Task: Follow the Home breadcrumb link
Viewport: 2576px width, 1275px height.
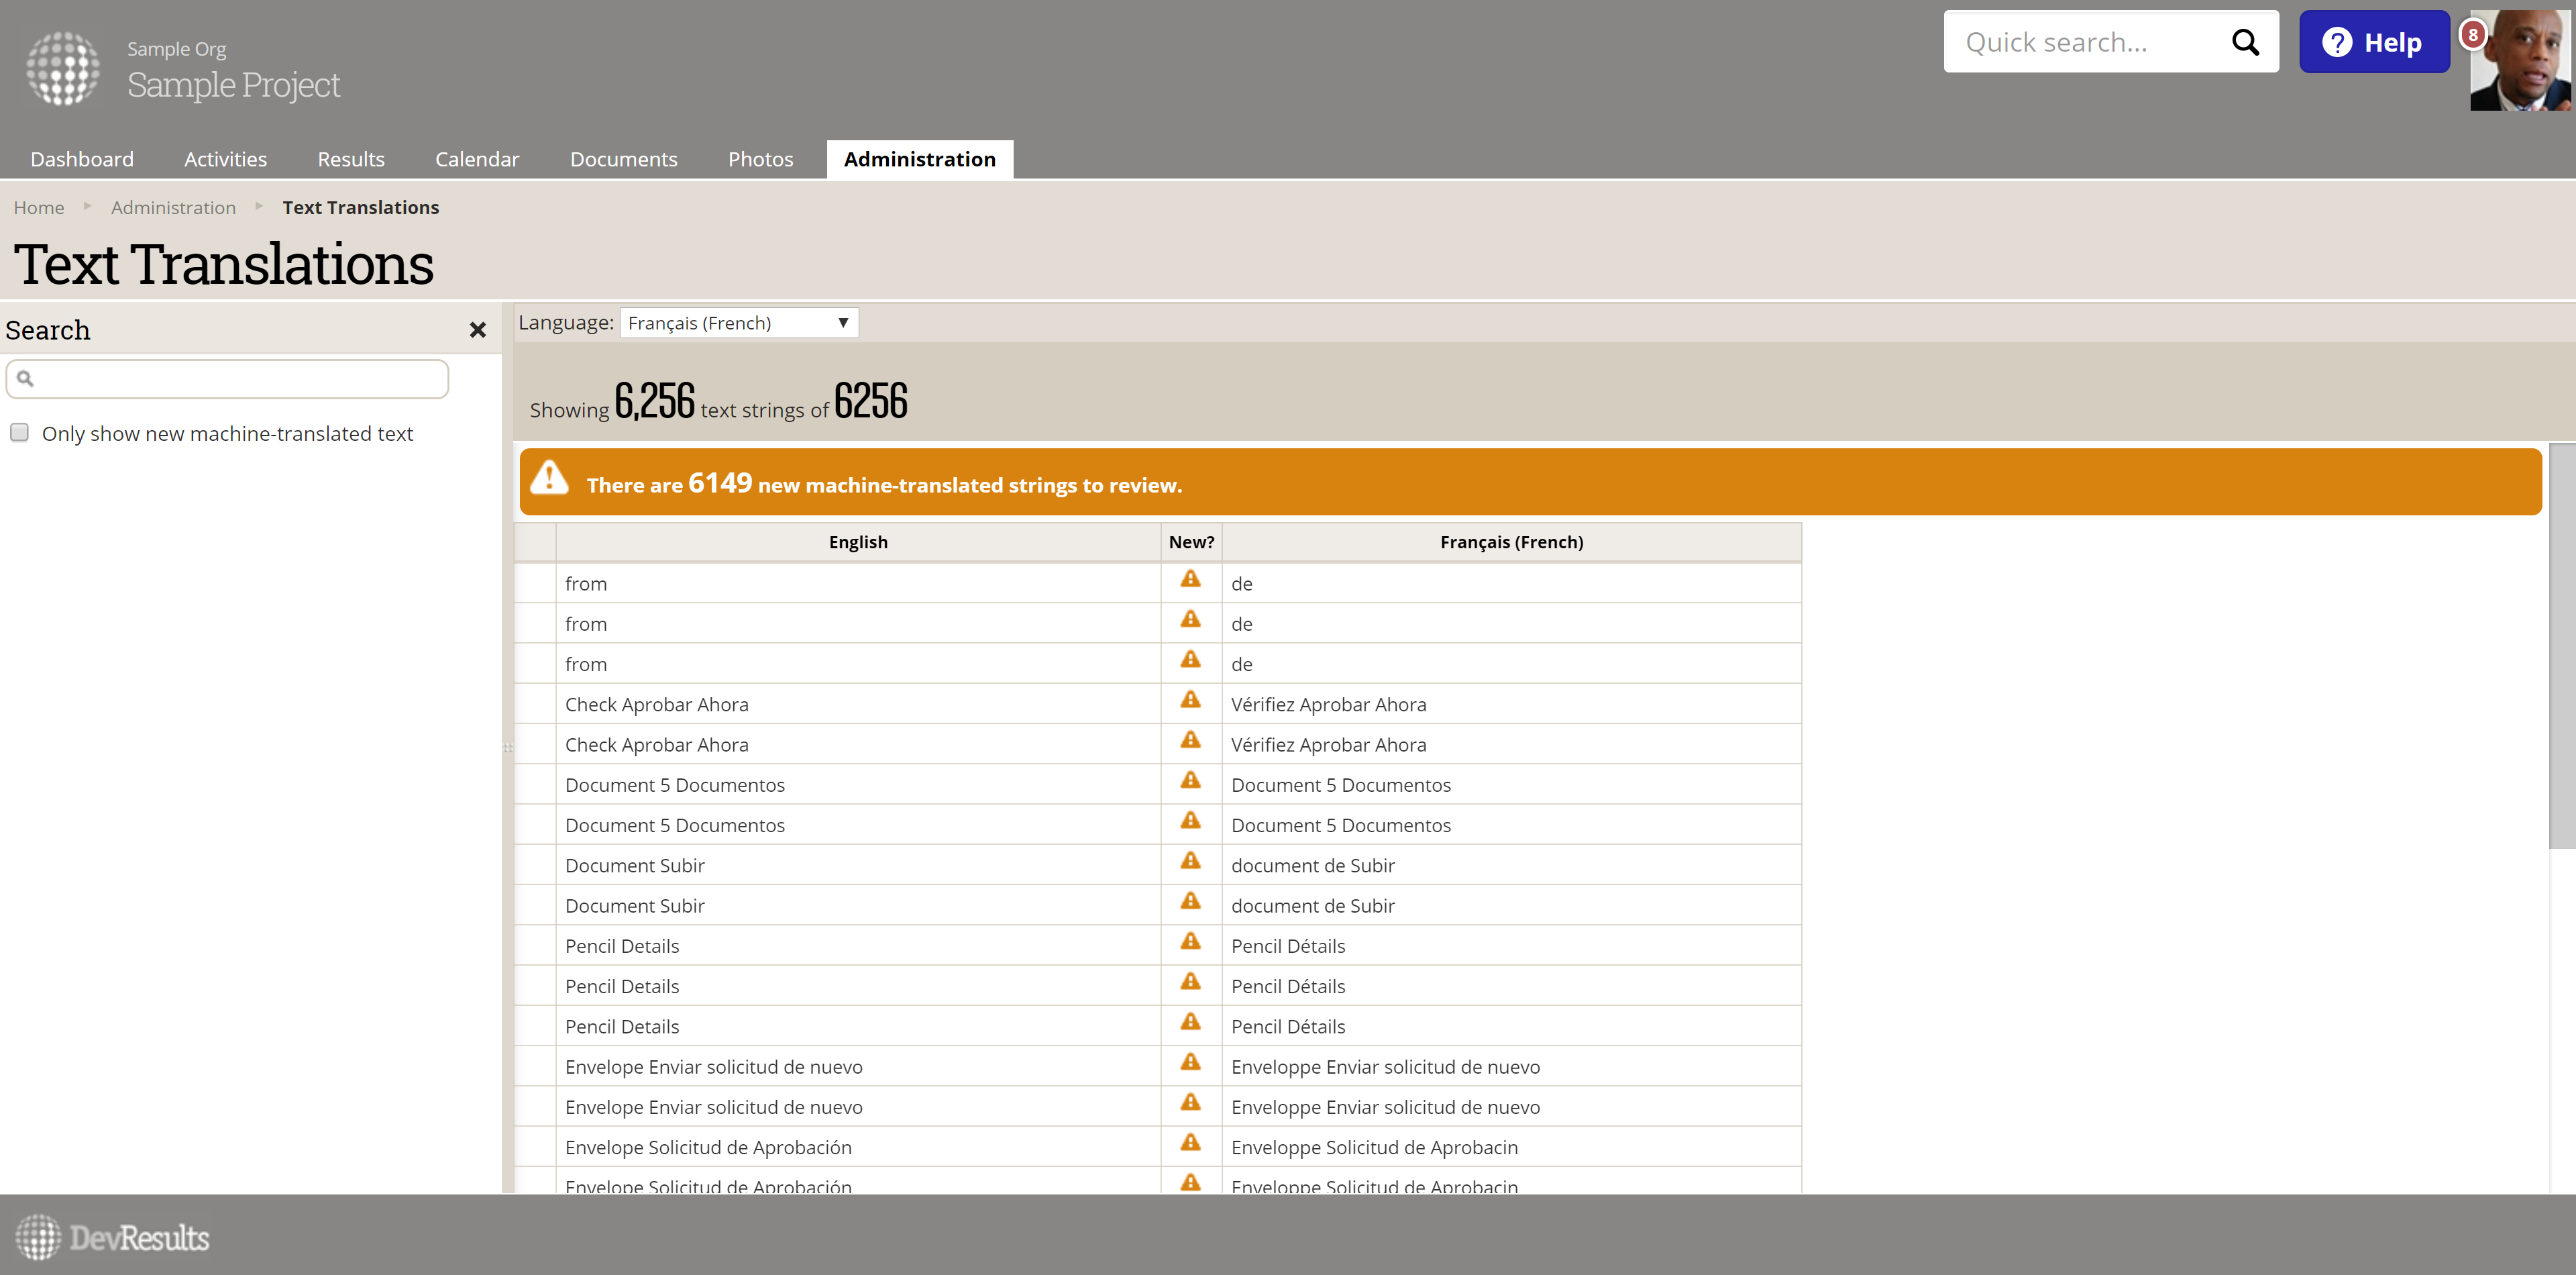Action: tap(38, 207)
